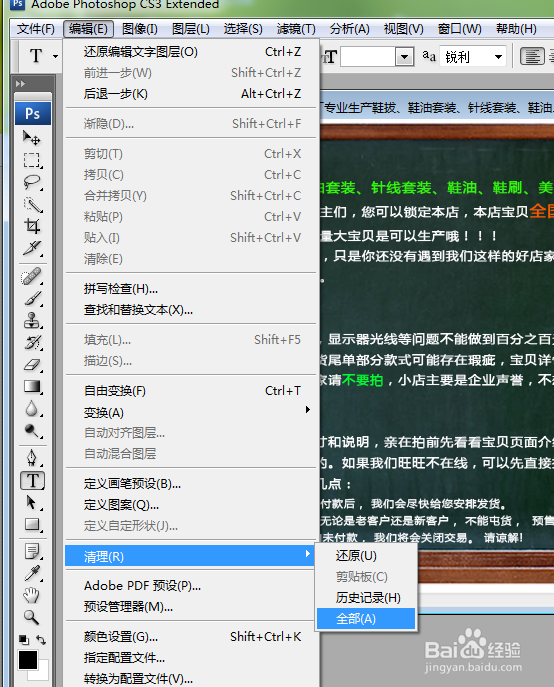
Task: Select the Spot Healing Brush tool
Action: 32,277
